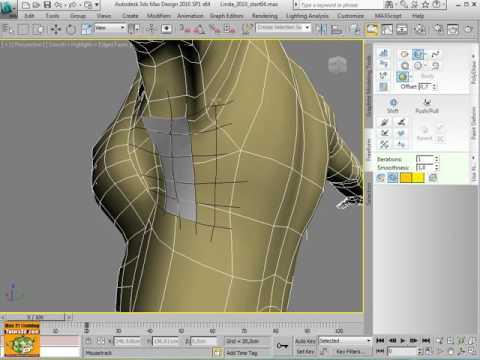This screenshot has height=360, width=480.
Task: Click the yellow color swatch in ribbon panel
Action: point(418,178)
